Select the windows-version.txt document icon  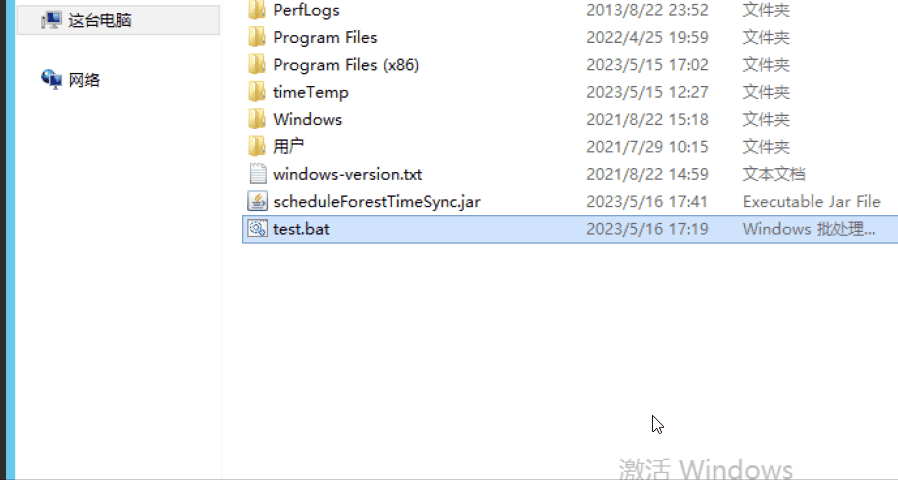click(258, 174)
